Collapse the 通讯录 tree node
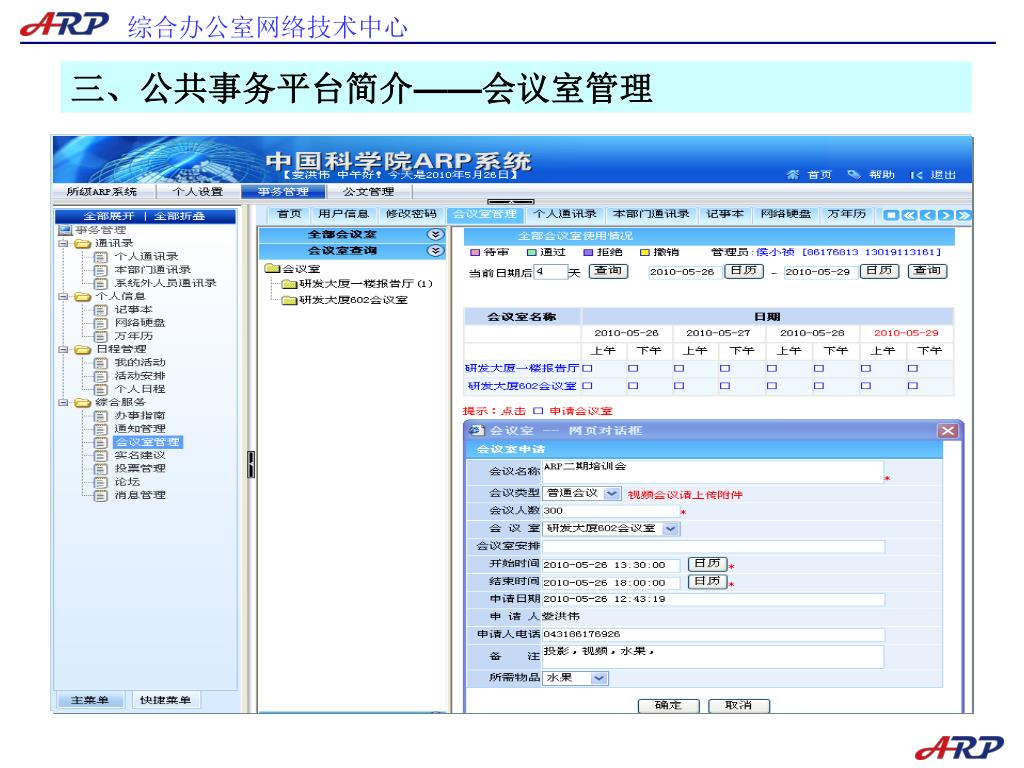 tap(63, 244)
